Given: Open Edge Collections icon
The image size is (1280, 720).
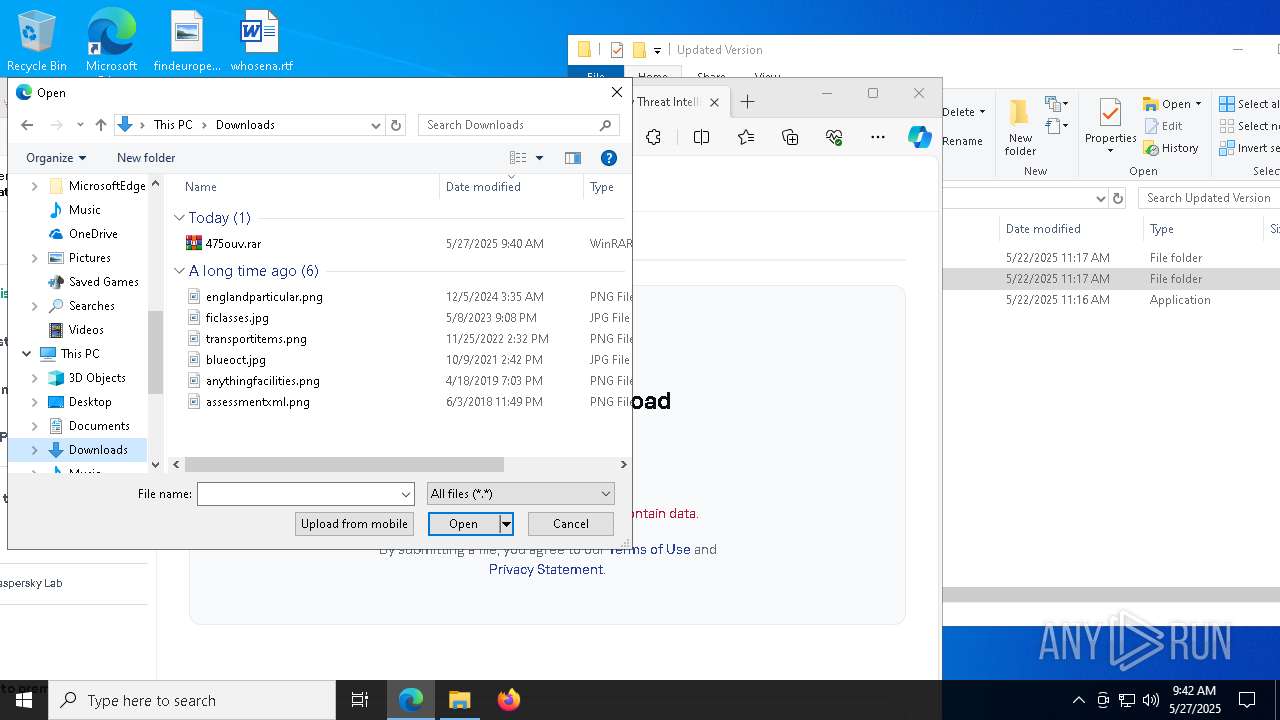Looking at the screenshot, I should (790, 137).
